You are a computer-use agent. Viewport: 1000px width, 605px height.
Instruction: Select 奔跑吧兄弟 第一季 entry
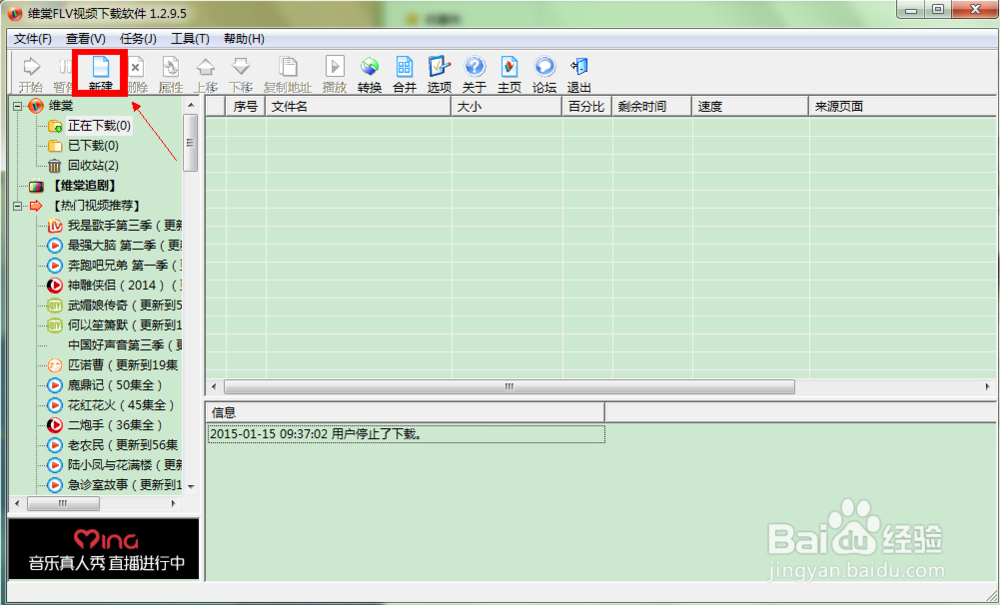point(124,265)
